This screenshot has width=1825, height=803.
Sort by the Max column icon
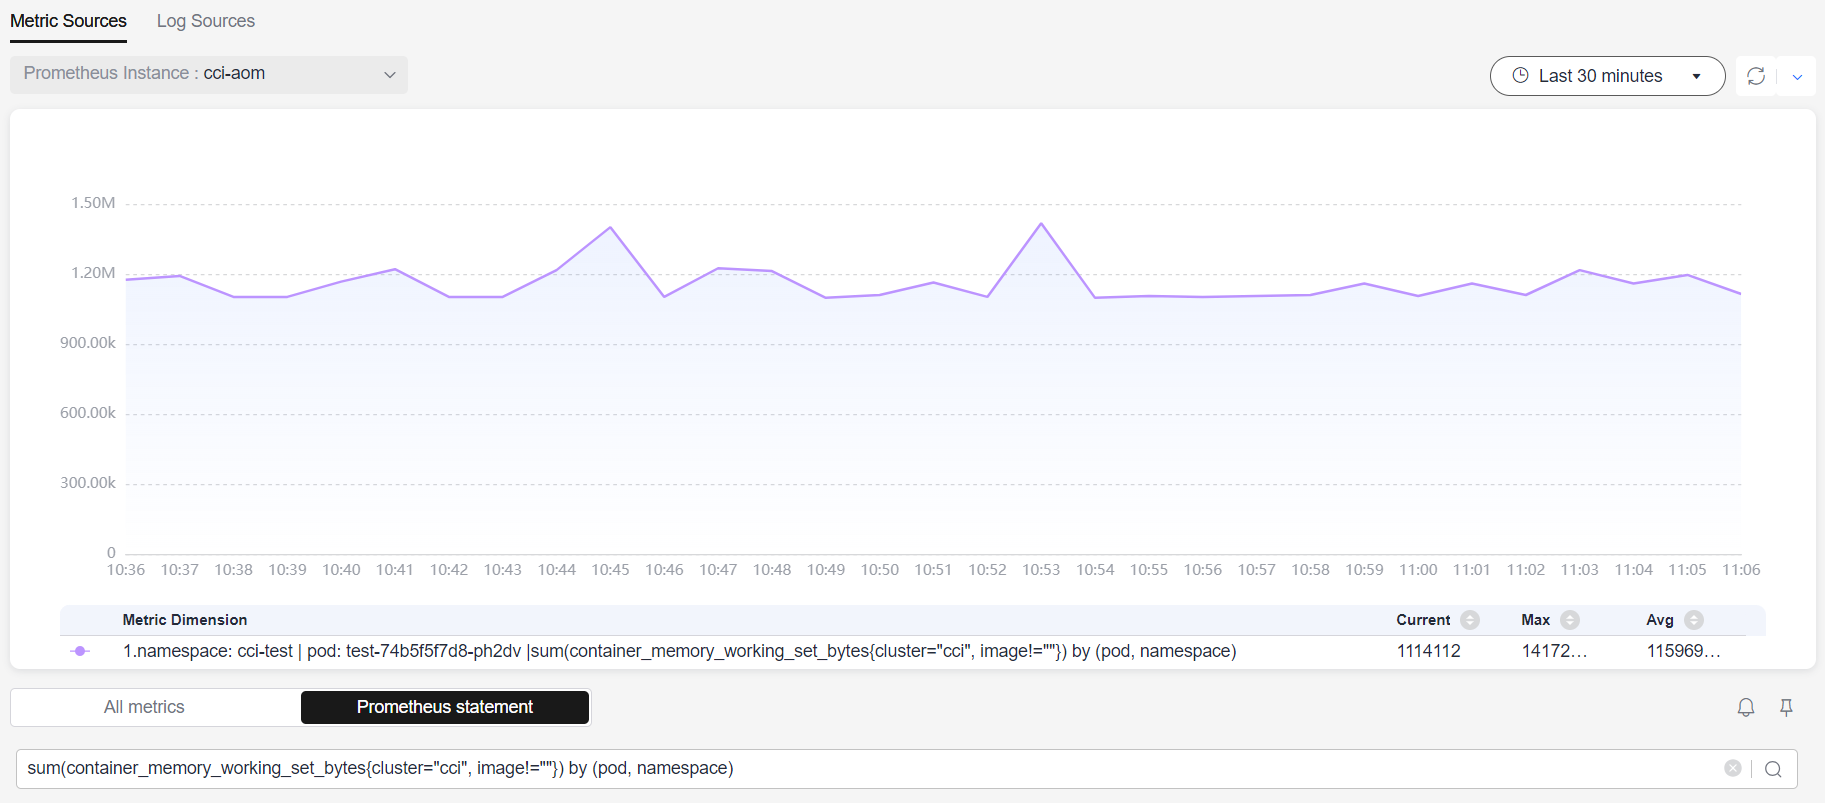pos(1570,620)
